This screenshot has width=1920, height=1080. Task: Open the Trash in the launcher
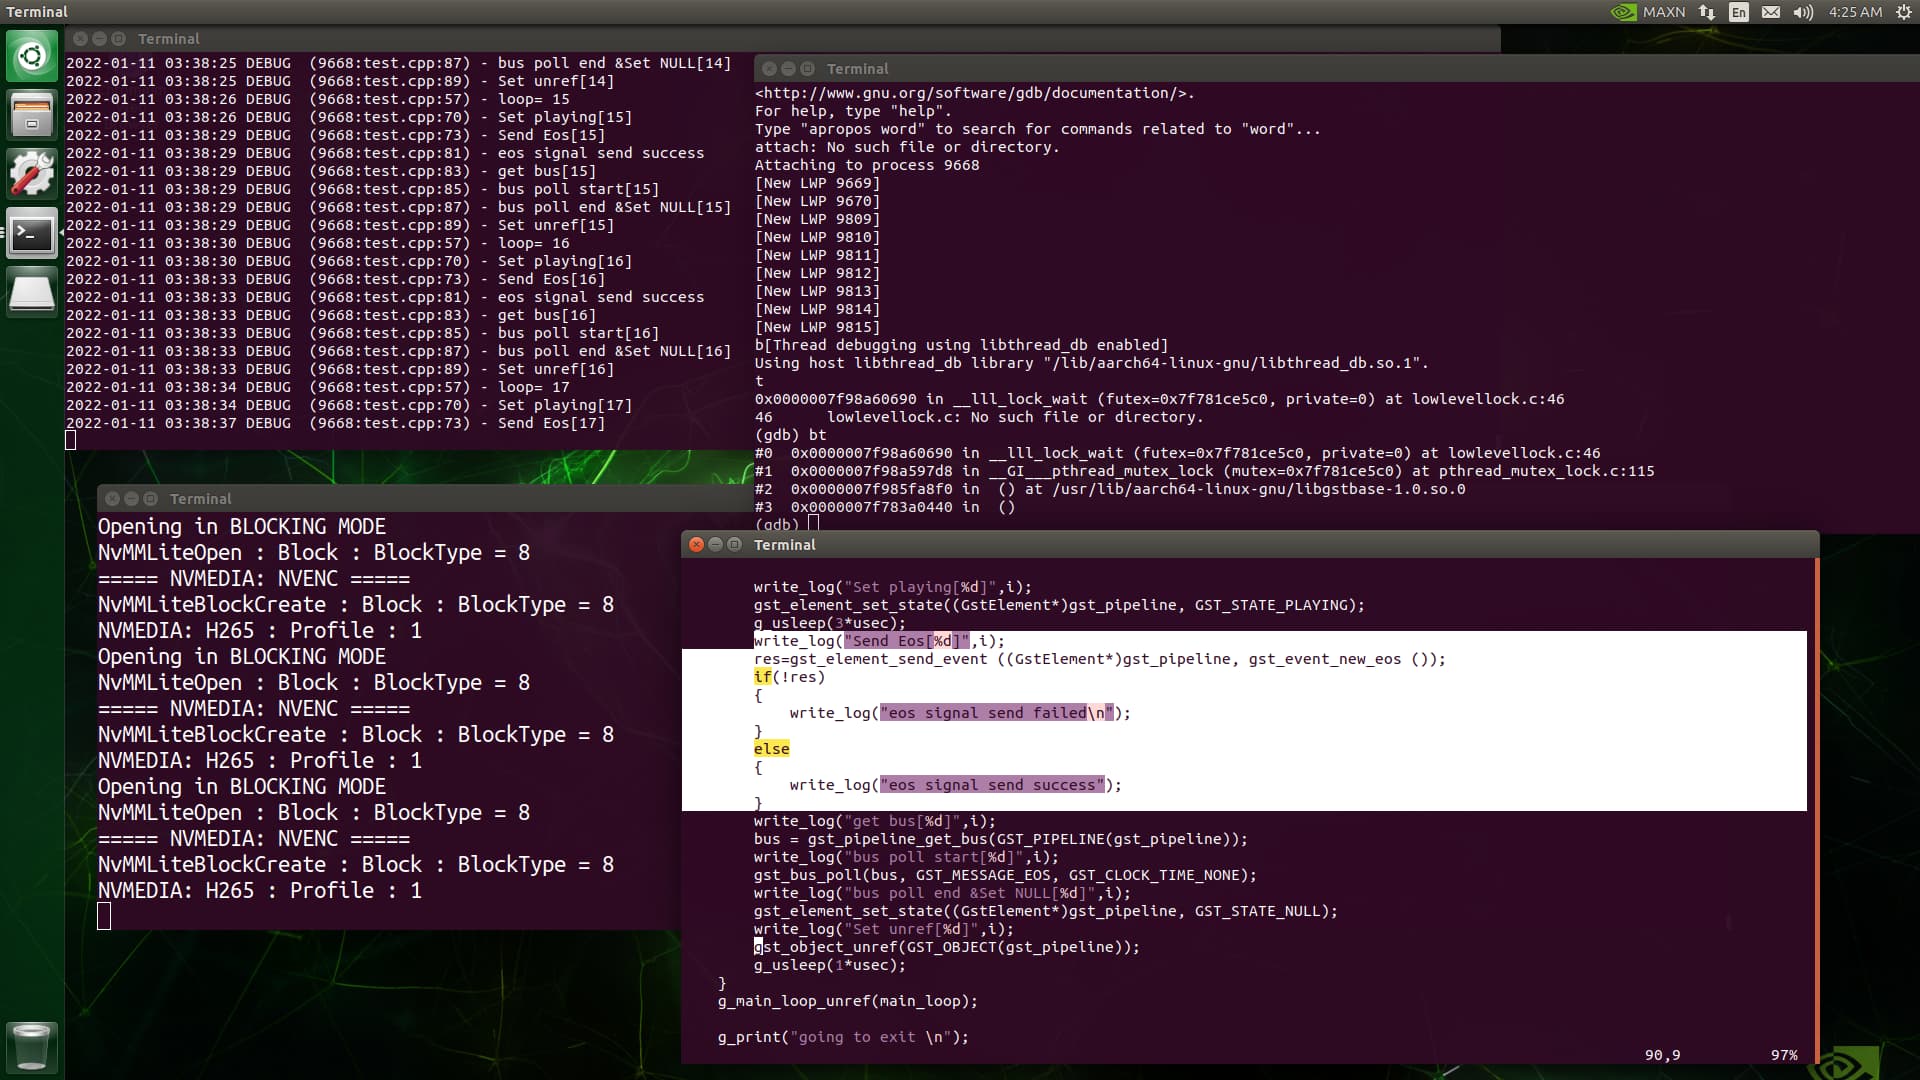pos(32,1047)
